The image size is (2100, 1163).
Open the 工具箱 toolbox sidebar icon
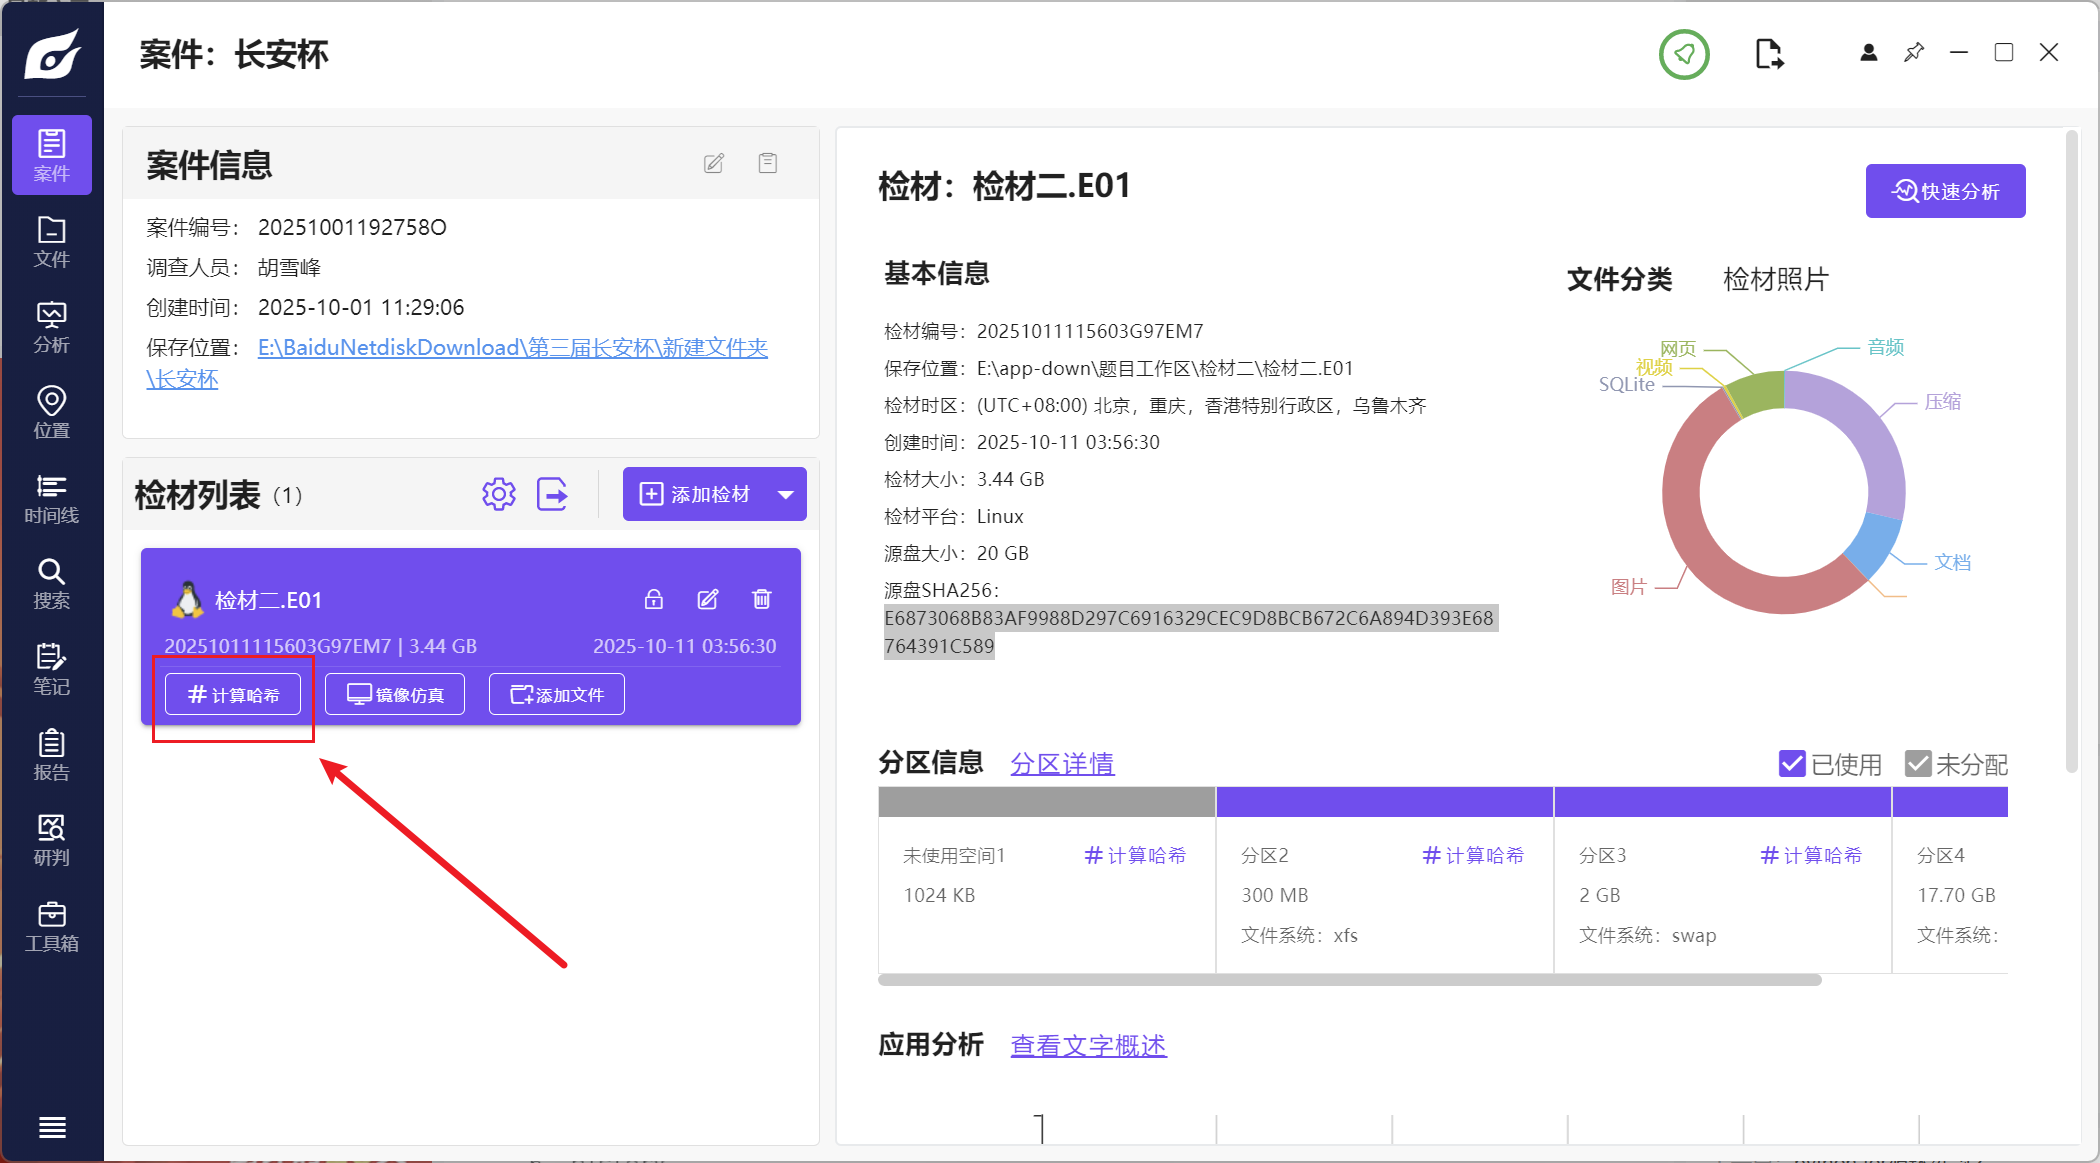click(x=51, y=926)
